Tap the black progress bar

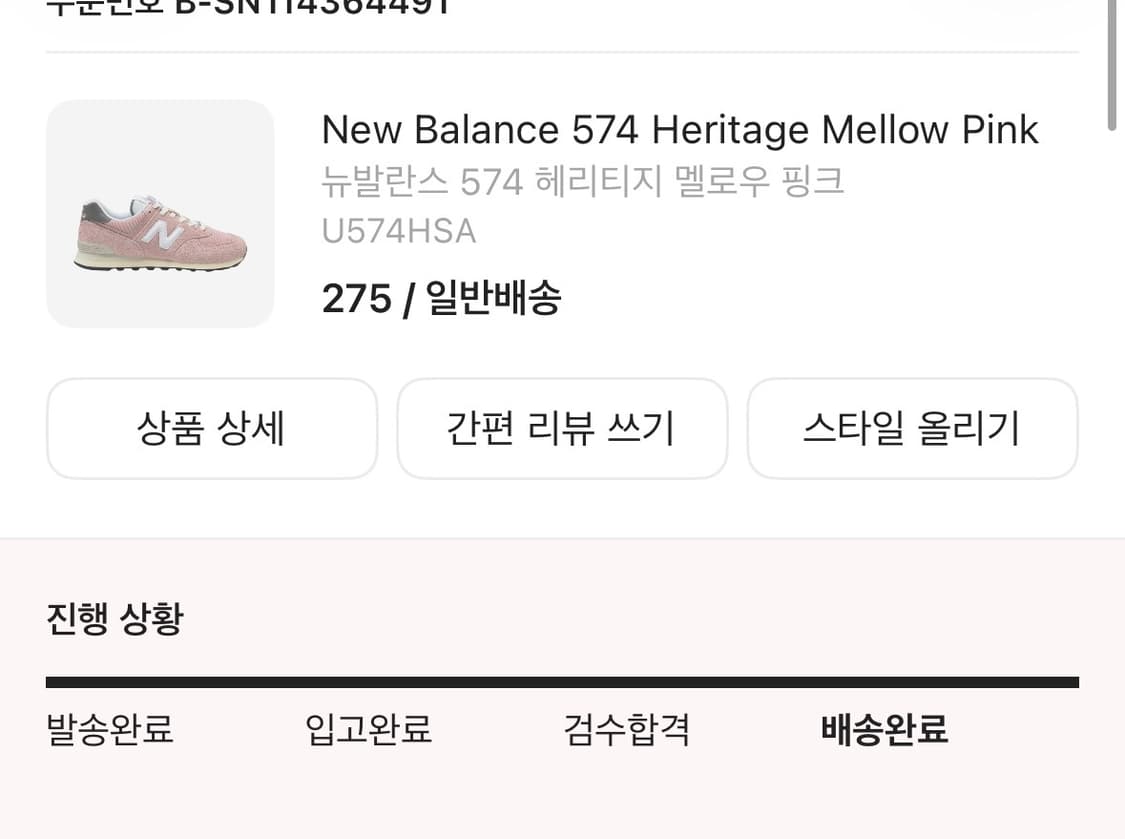point(562,680)
